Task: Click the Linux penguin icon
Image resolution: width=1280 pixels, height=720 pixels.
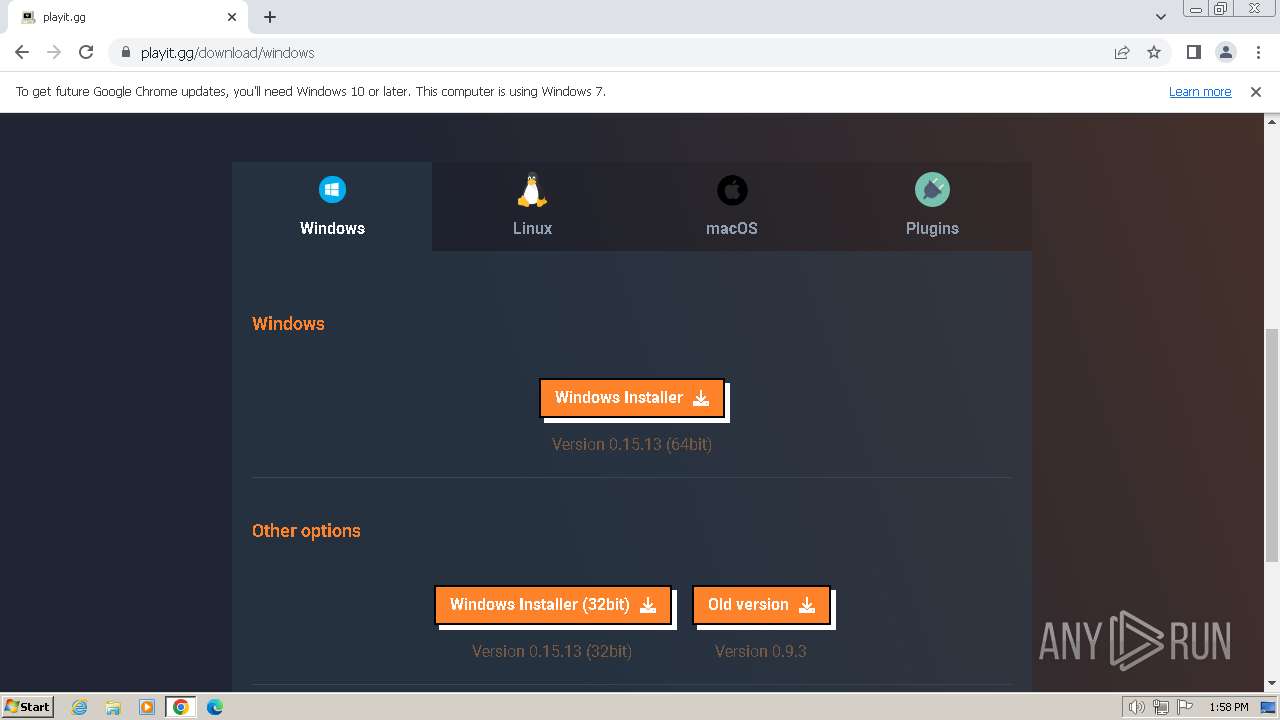Action: click(x=532, y=189)
